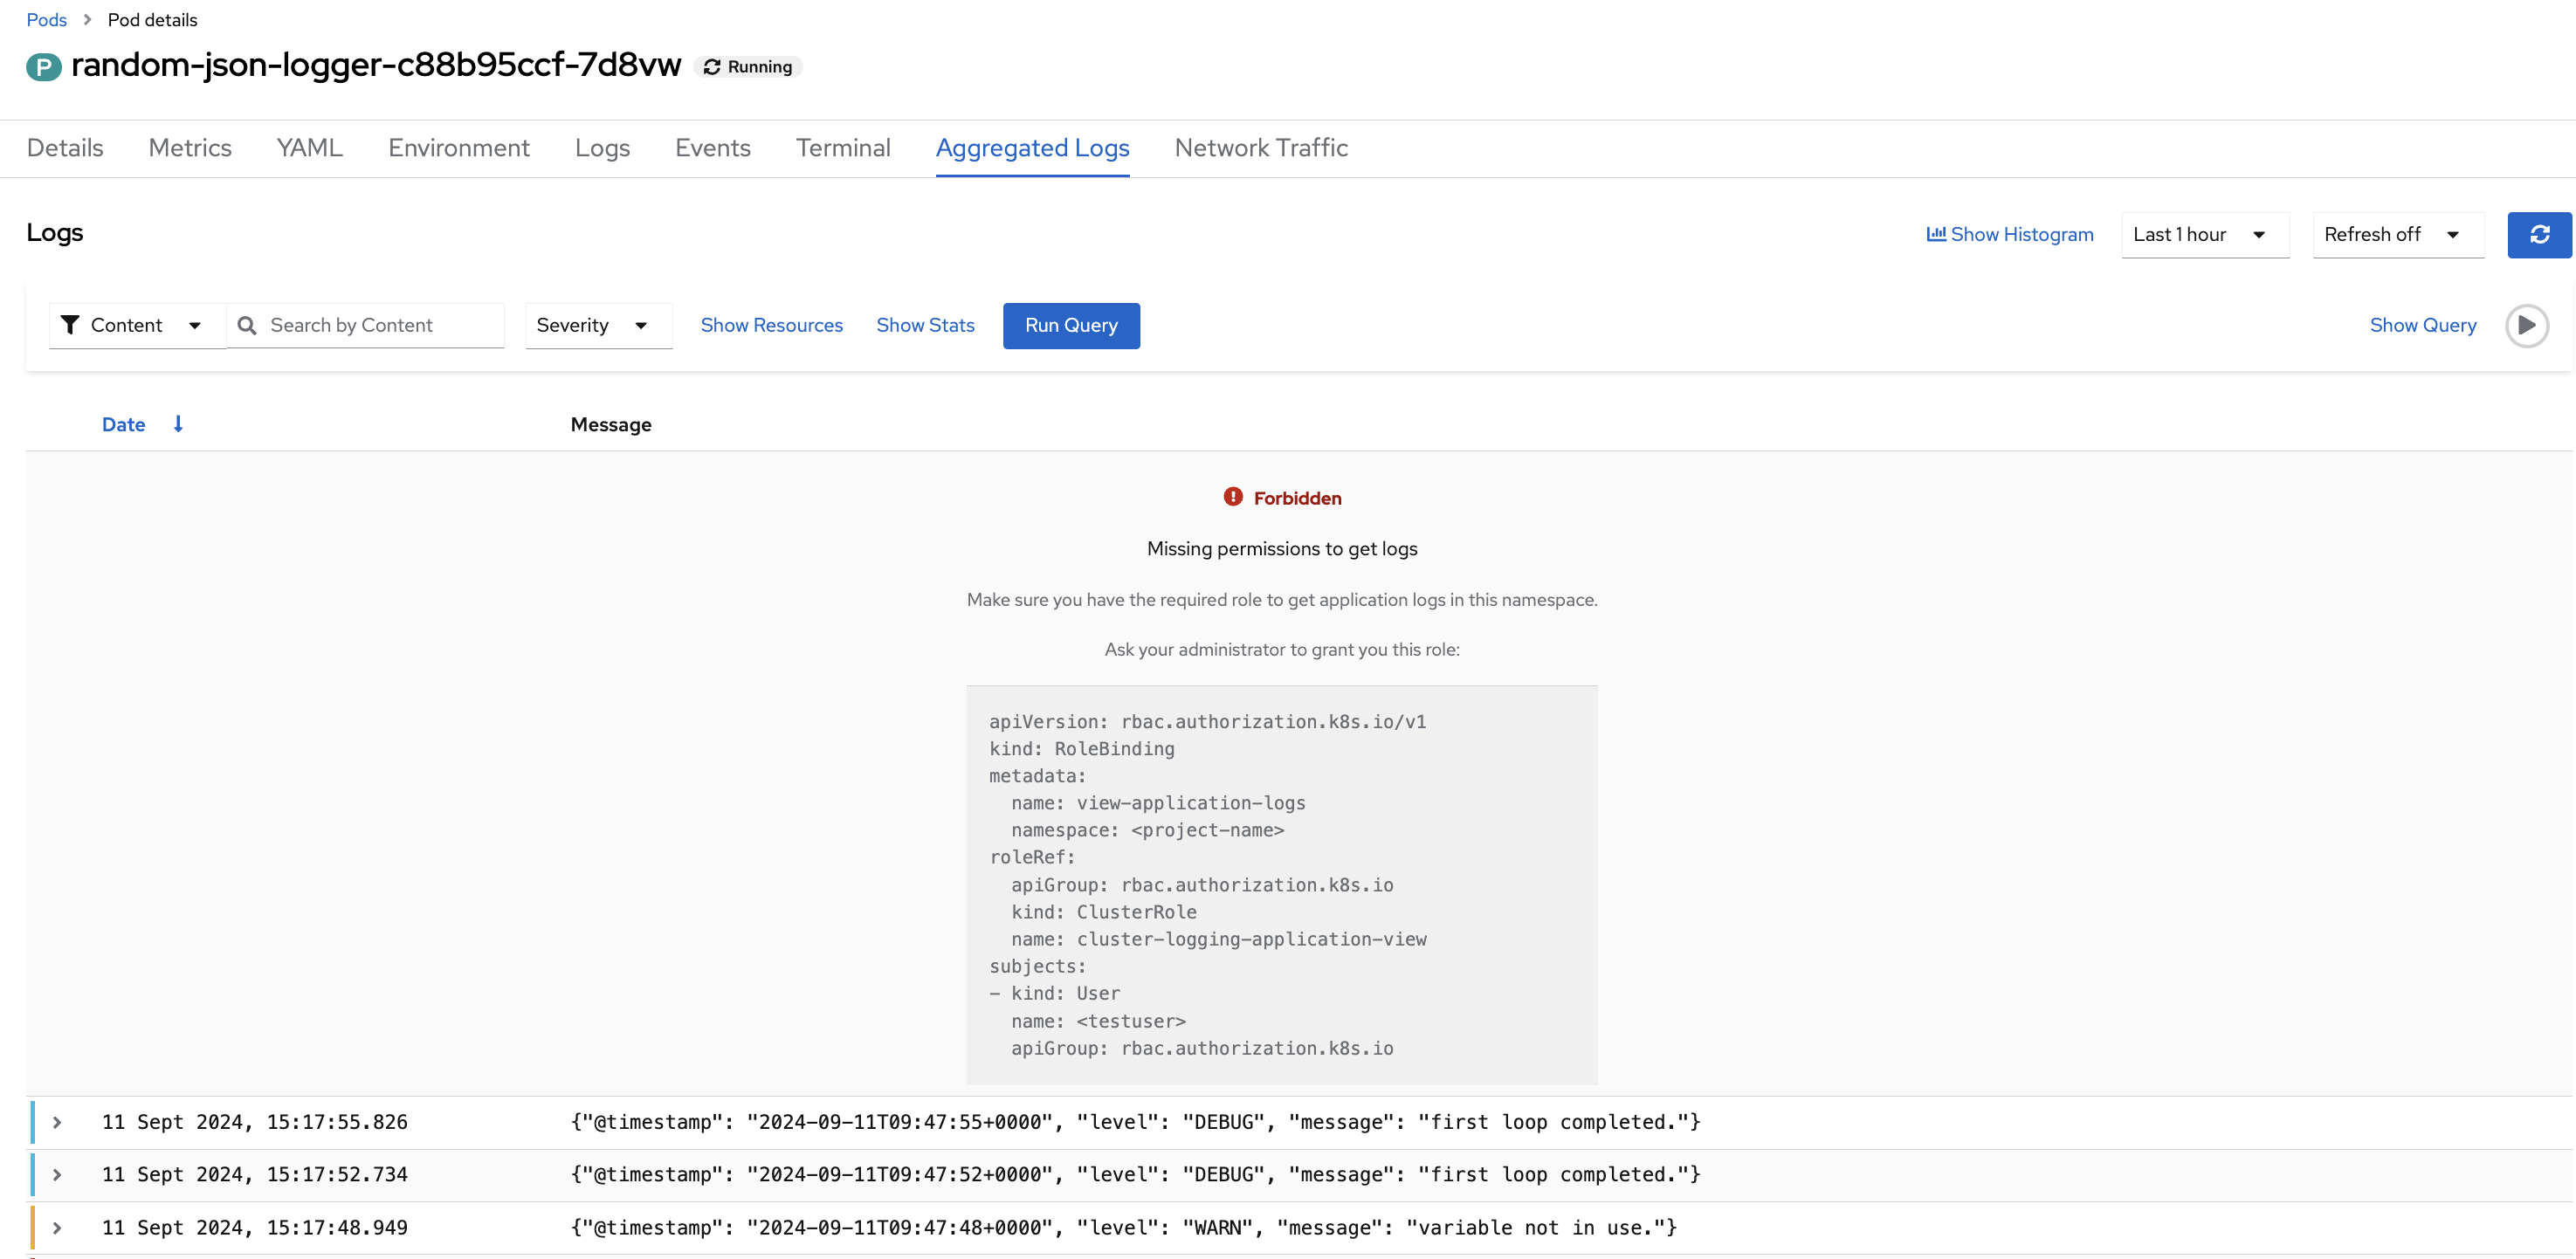This screenshot has width=2576, height=1259.
Task: Open the Refresh off interval dropdown
Action: click(2397, 234)
